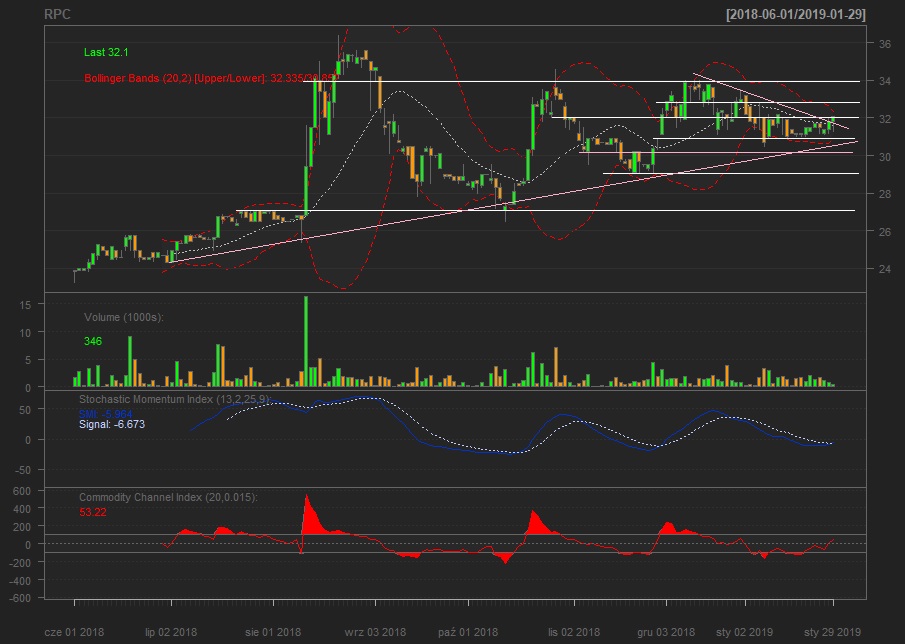Click the green volume value 346
The height and width of the screenshot is (644, 905).
93,342
